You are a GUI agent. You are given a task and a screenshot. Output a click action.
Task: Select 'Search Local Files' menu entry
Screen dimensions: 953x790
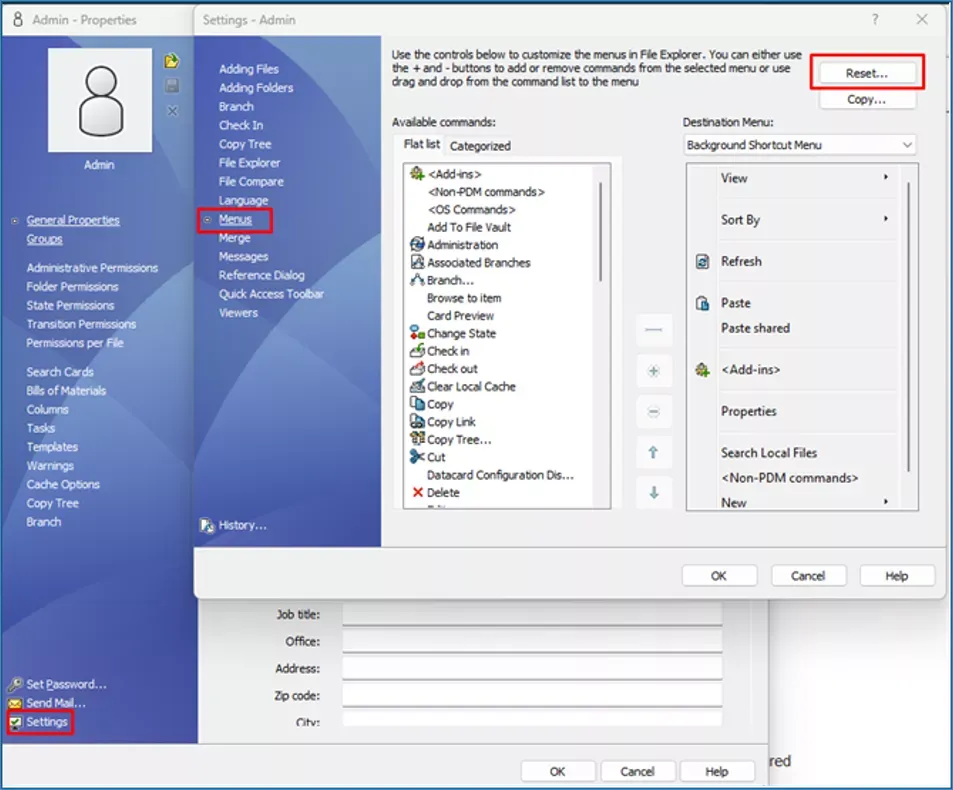[x=769, y=453]
